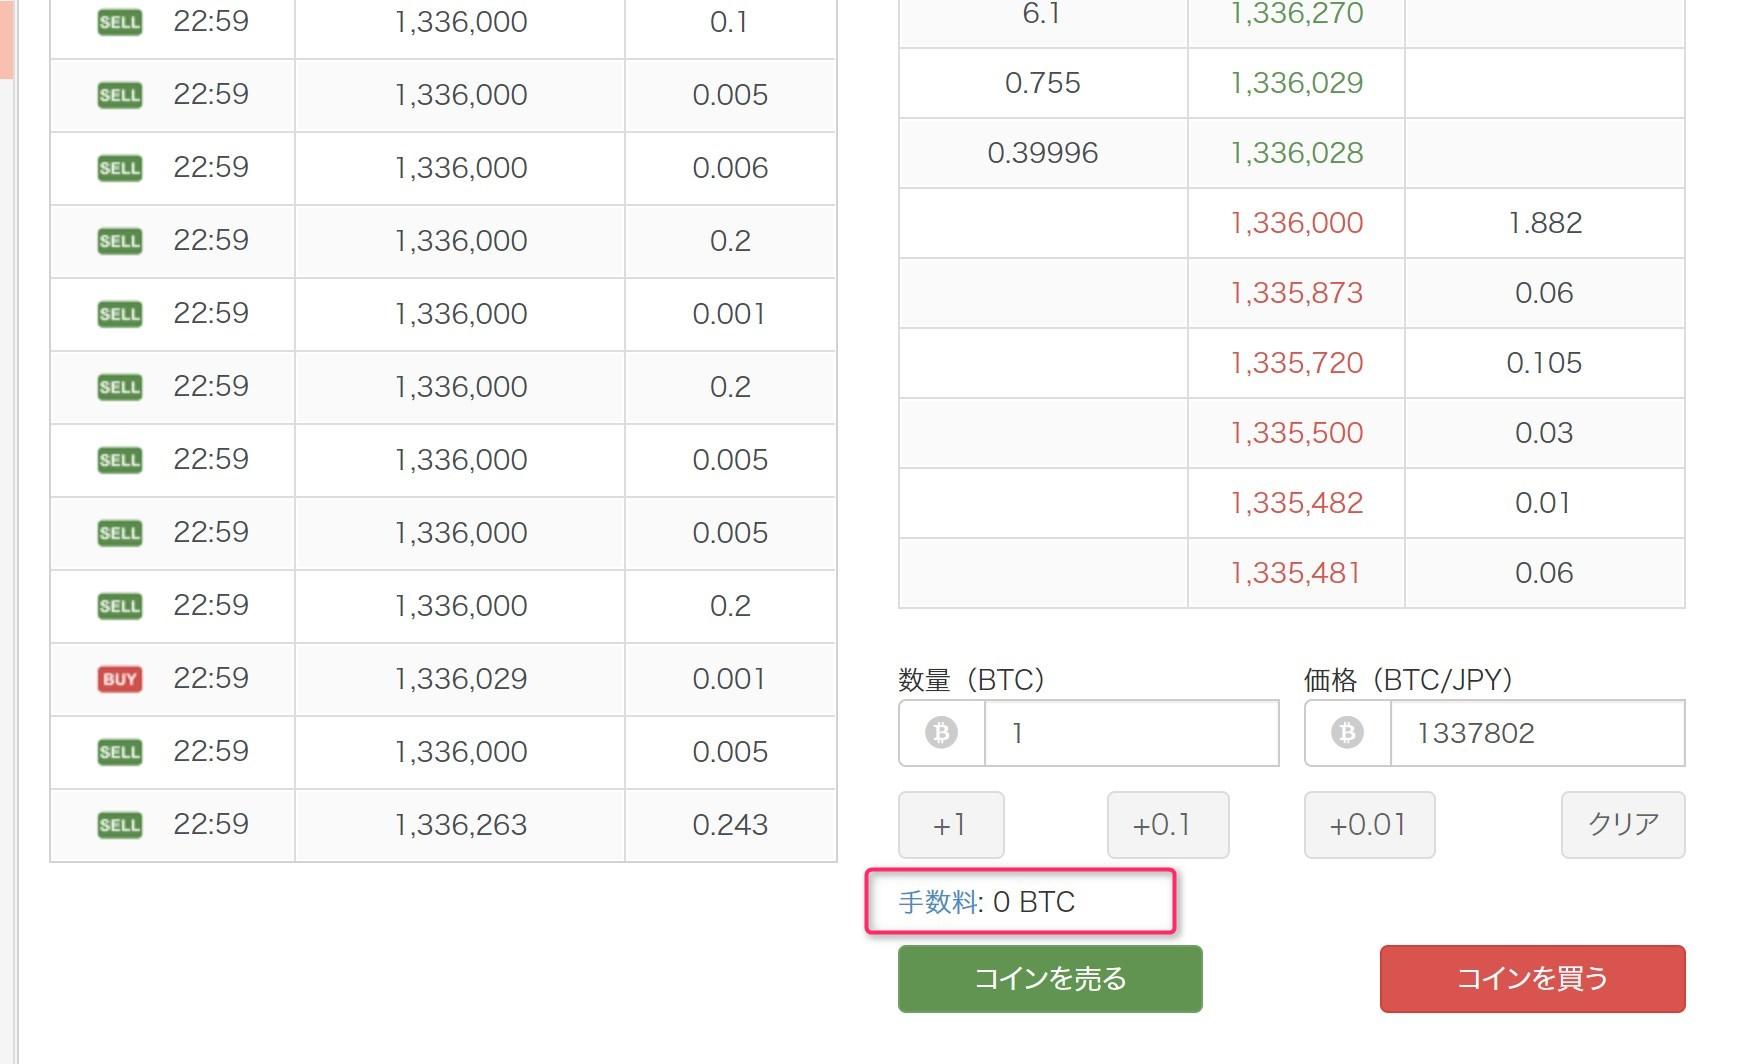Click the Bitcoin icon beside price field
Image resolution: width=1746 pixels, height=1064 pixels.
coord(1347,733)
